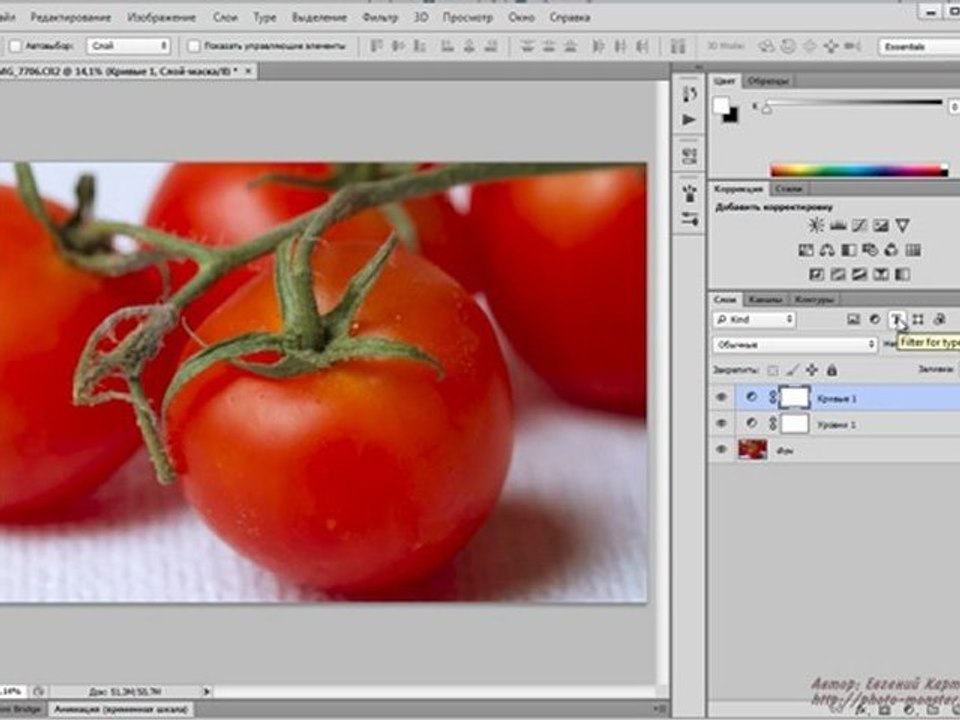Filter layers for shape layers
This screenshot has height=720, width=960.
(918, 319)
